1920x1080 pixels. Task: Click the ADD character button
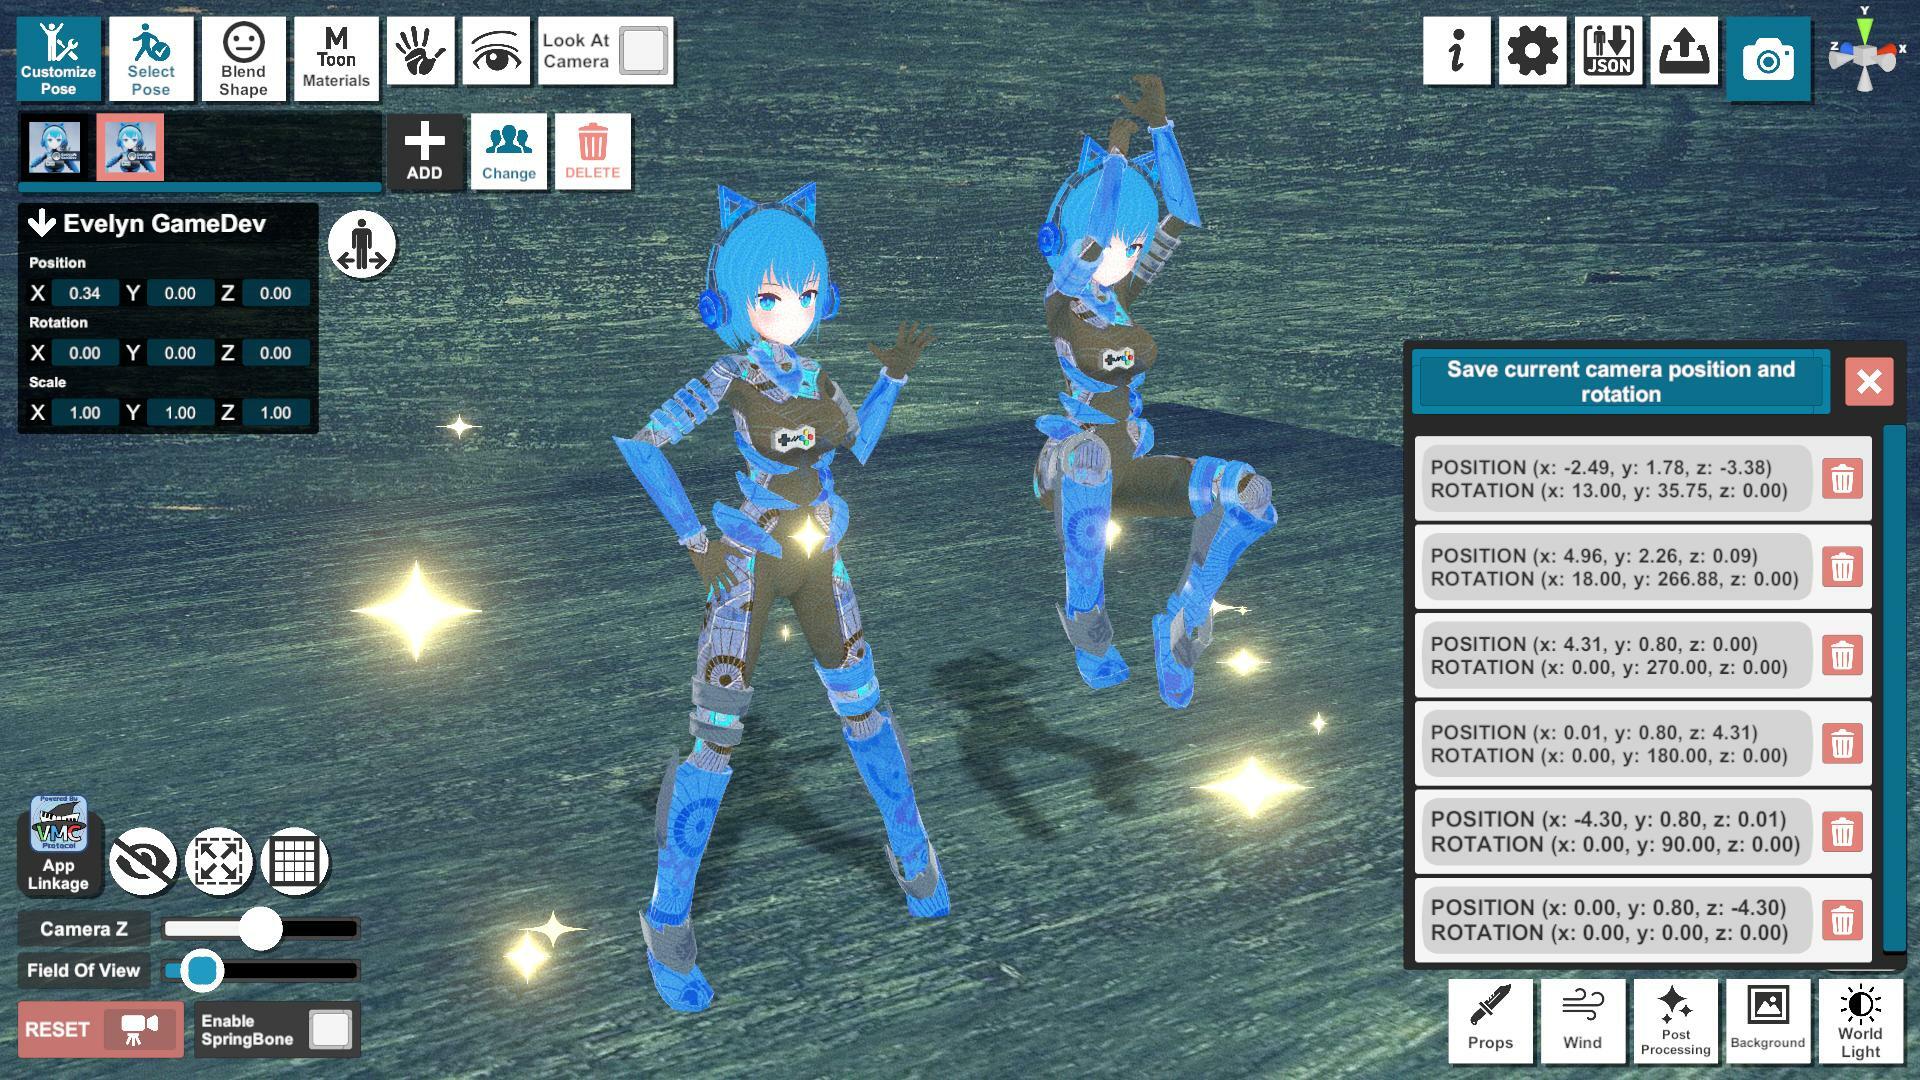[425, 149]
